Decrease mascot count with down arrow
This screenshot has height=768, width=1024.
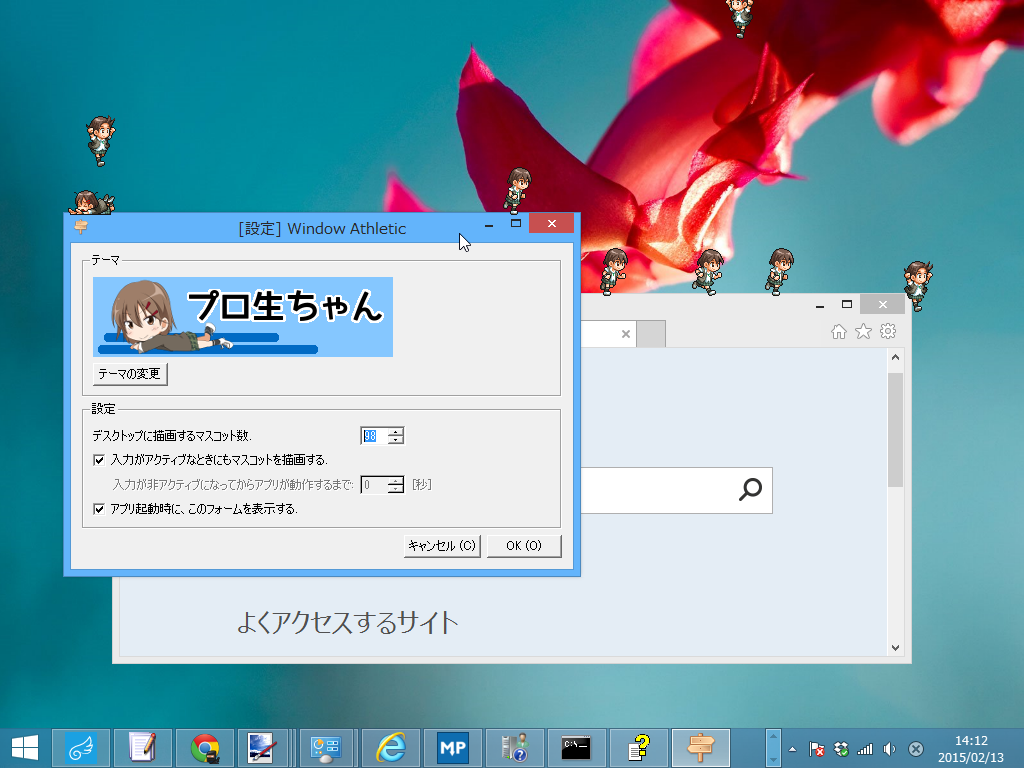point(396,440)
